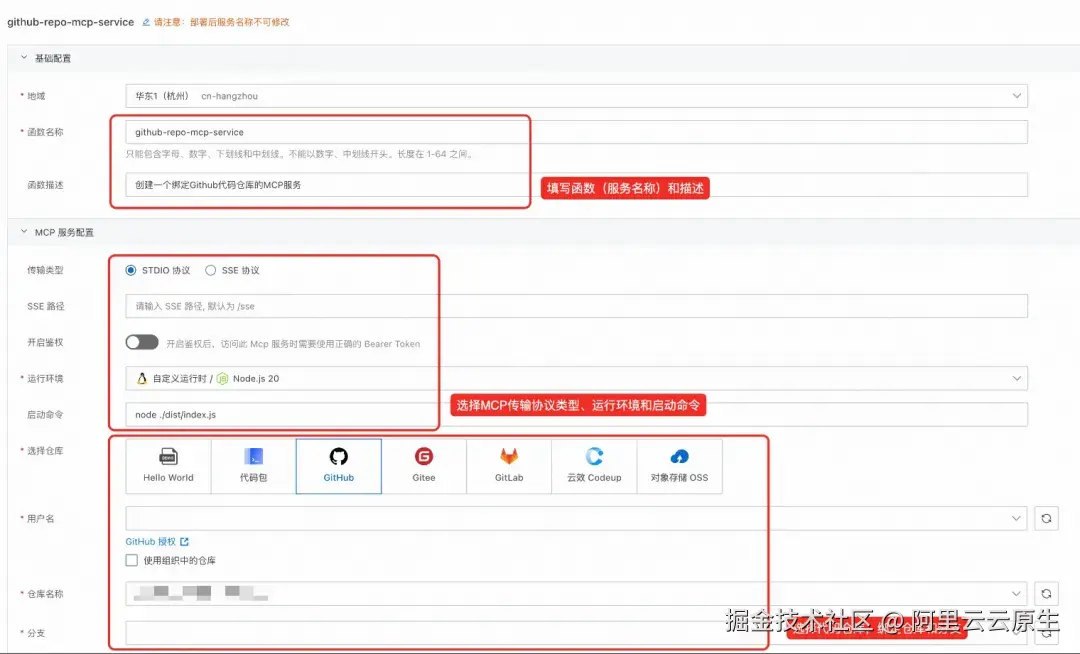Open the 运行环境 runtime dropdown
Image resolution: width=1080 pixels, height=654 pixels.
(577, 379)
